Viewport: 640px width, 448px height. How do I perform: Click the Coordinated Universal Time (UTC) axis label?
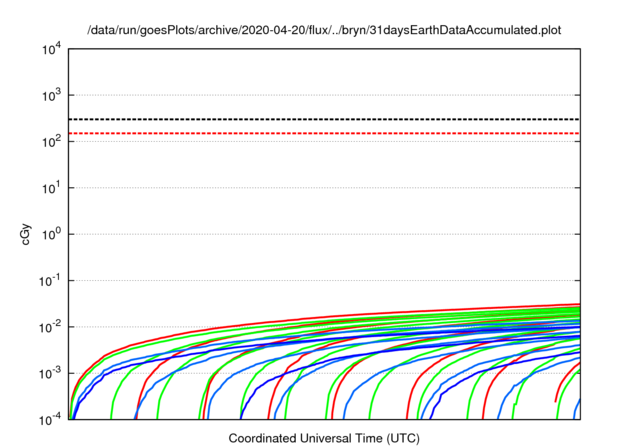click(x=324, y=438)
